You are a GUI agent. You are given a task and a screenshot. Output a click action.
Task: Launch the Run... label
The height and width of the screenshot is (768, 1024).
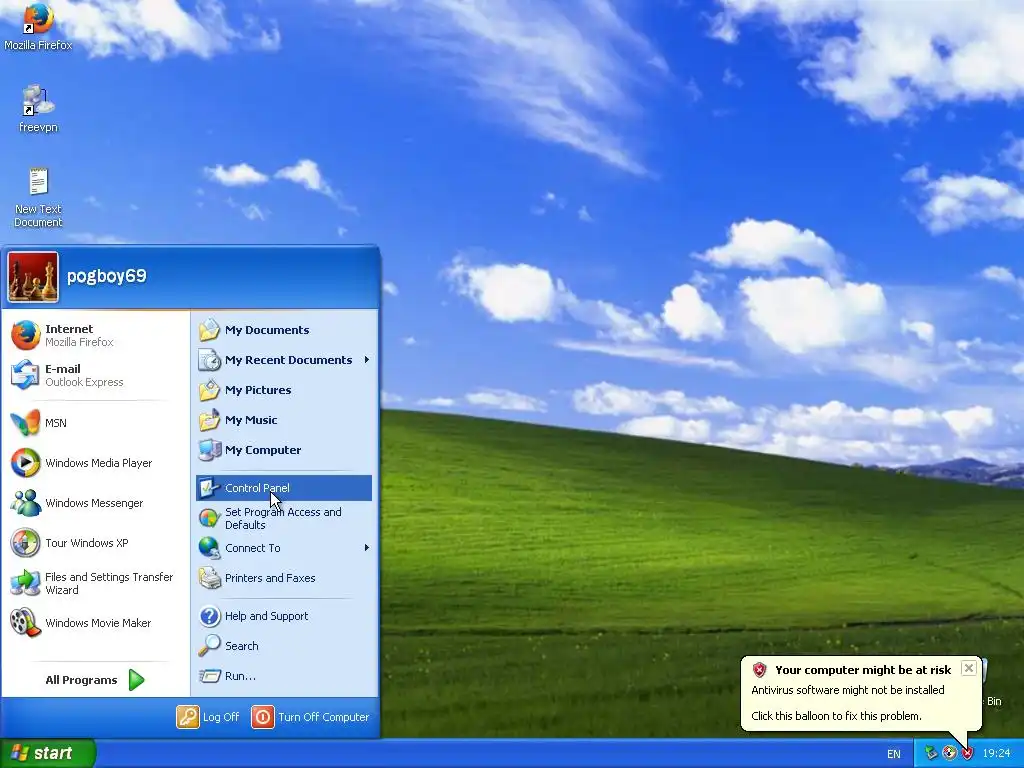240,676
